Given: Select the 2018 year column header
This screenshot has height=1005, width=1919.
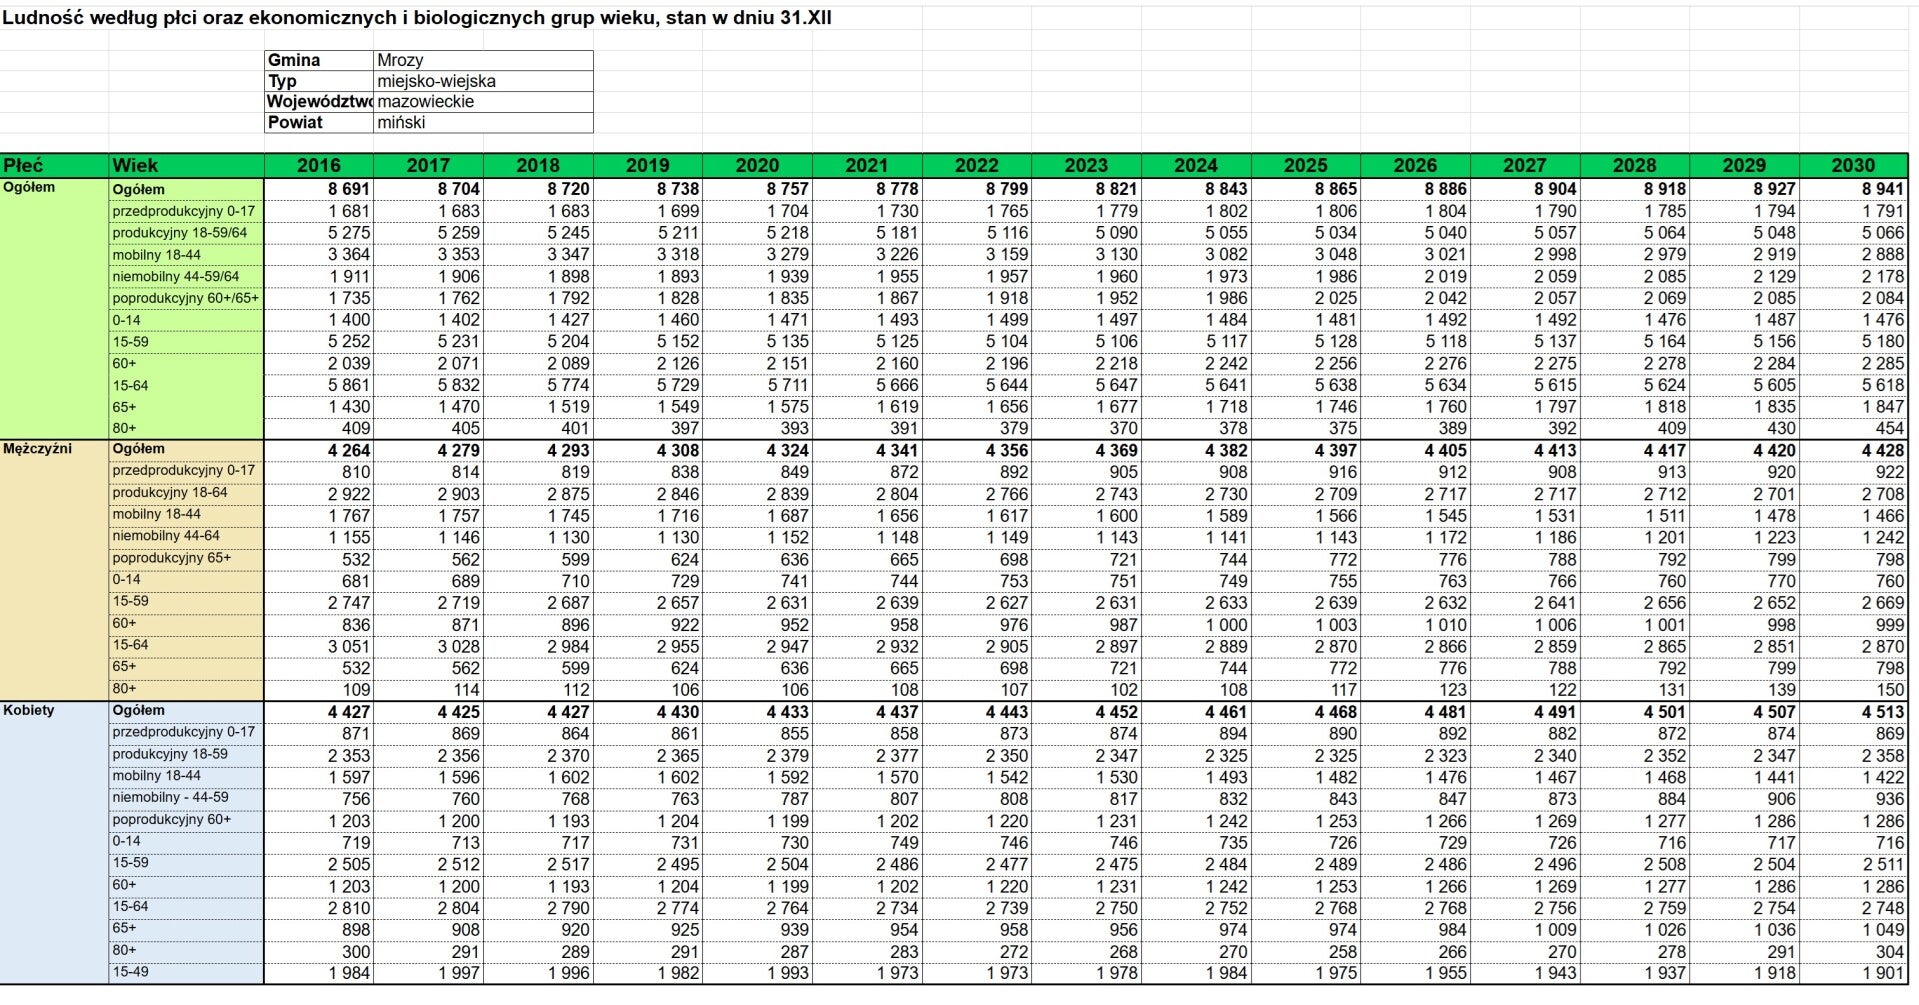Looking at the screenshot, I should (538, 165).
